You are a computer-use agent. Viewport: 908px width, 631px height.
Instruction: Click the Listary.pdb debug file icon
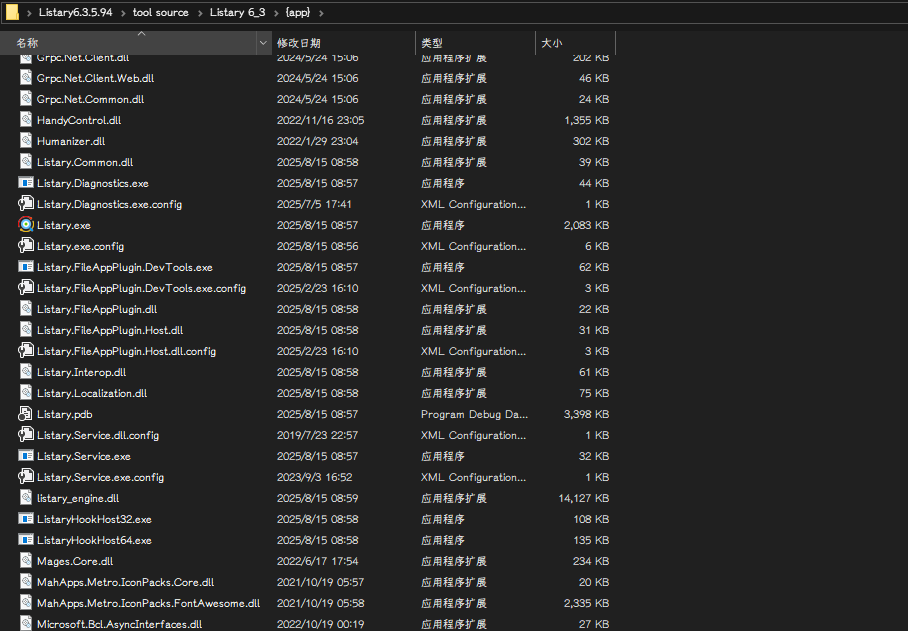coord(25,414)
